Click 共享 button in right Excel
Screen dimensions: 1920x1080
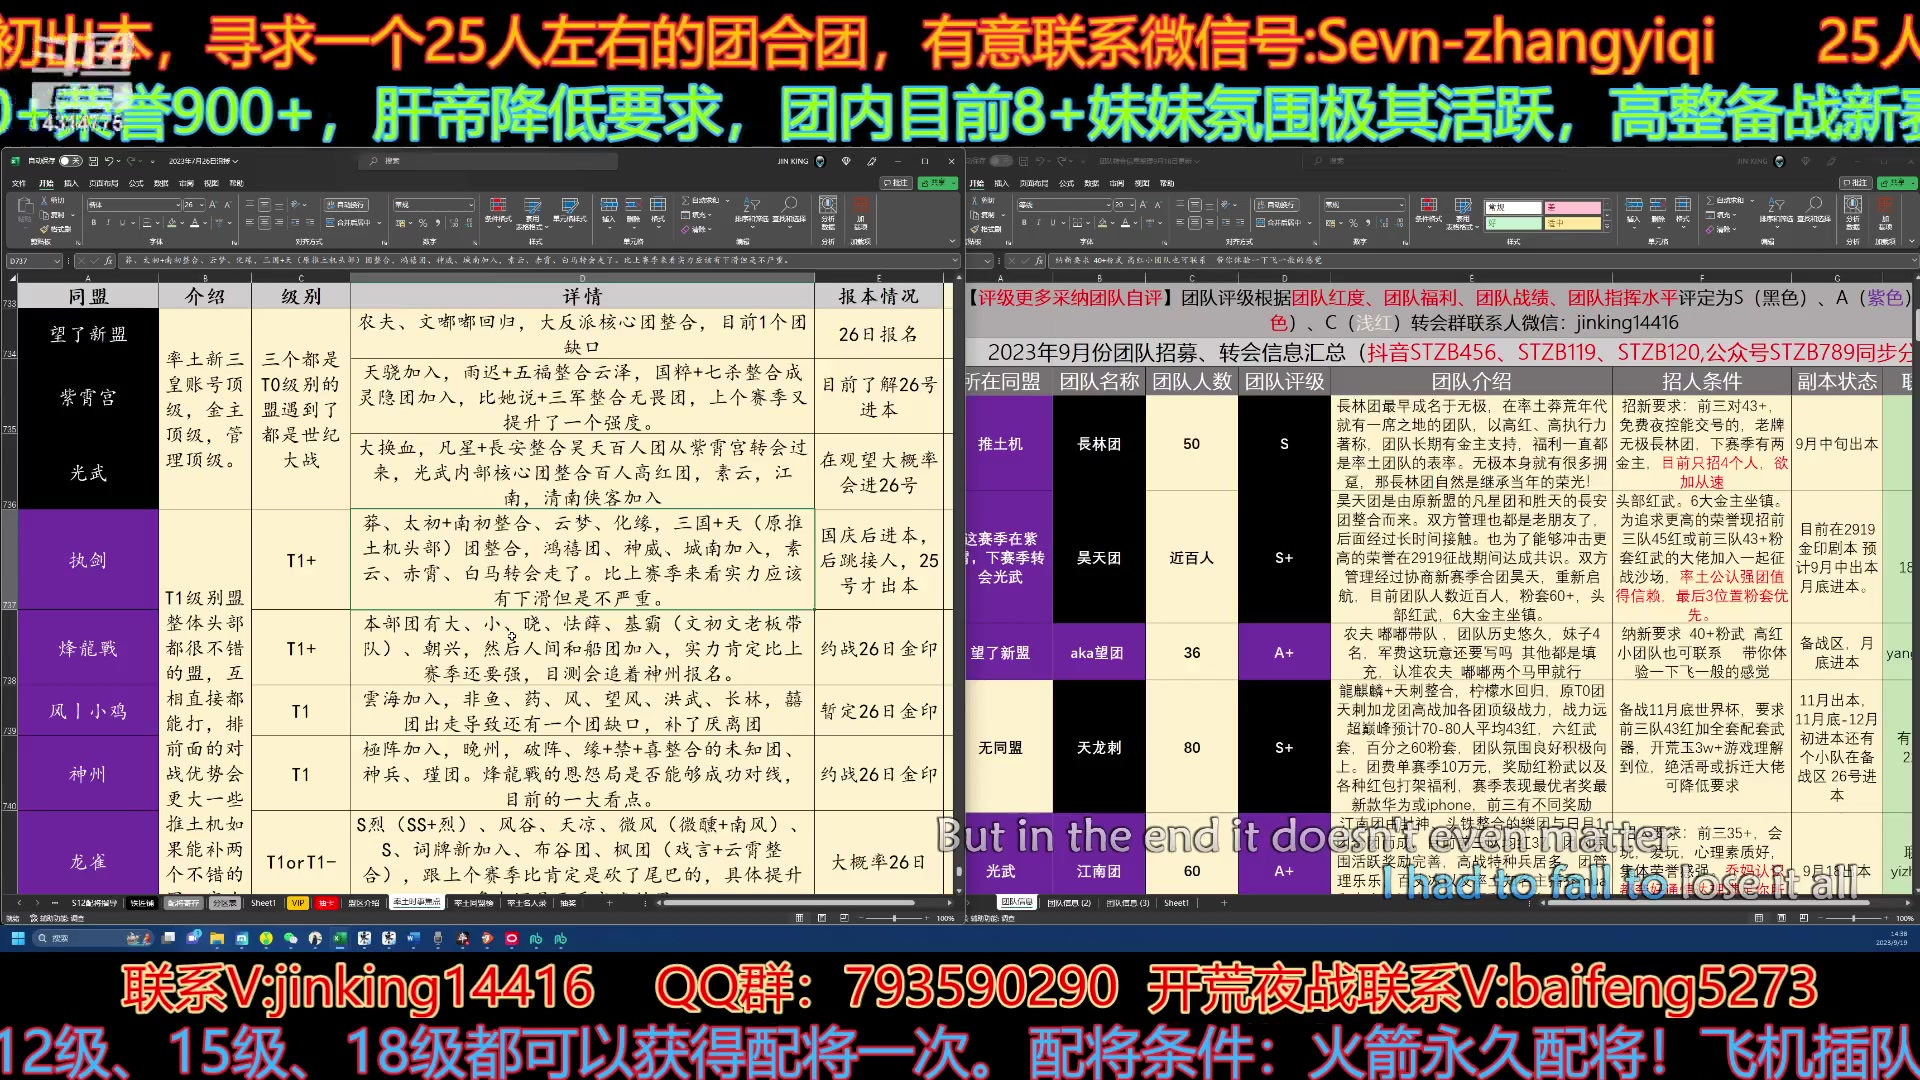coord(1896,183)
